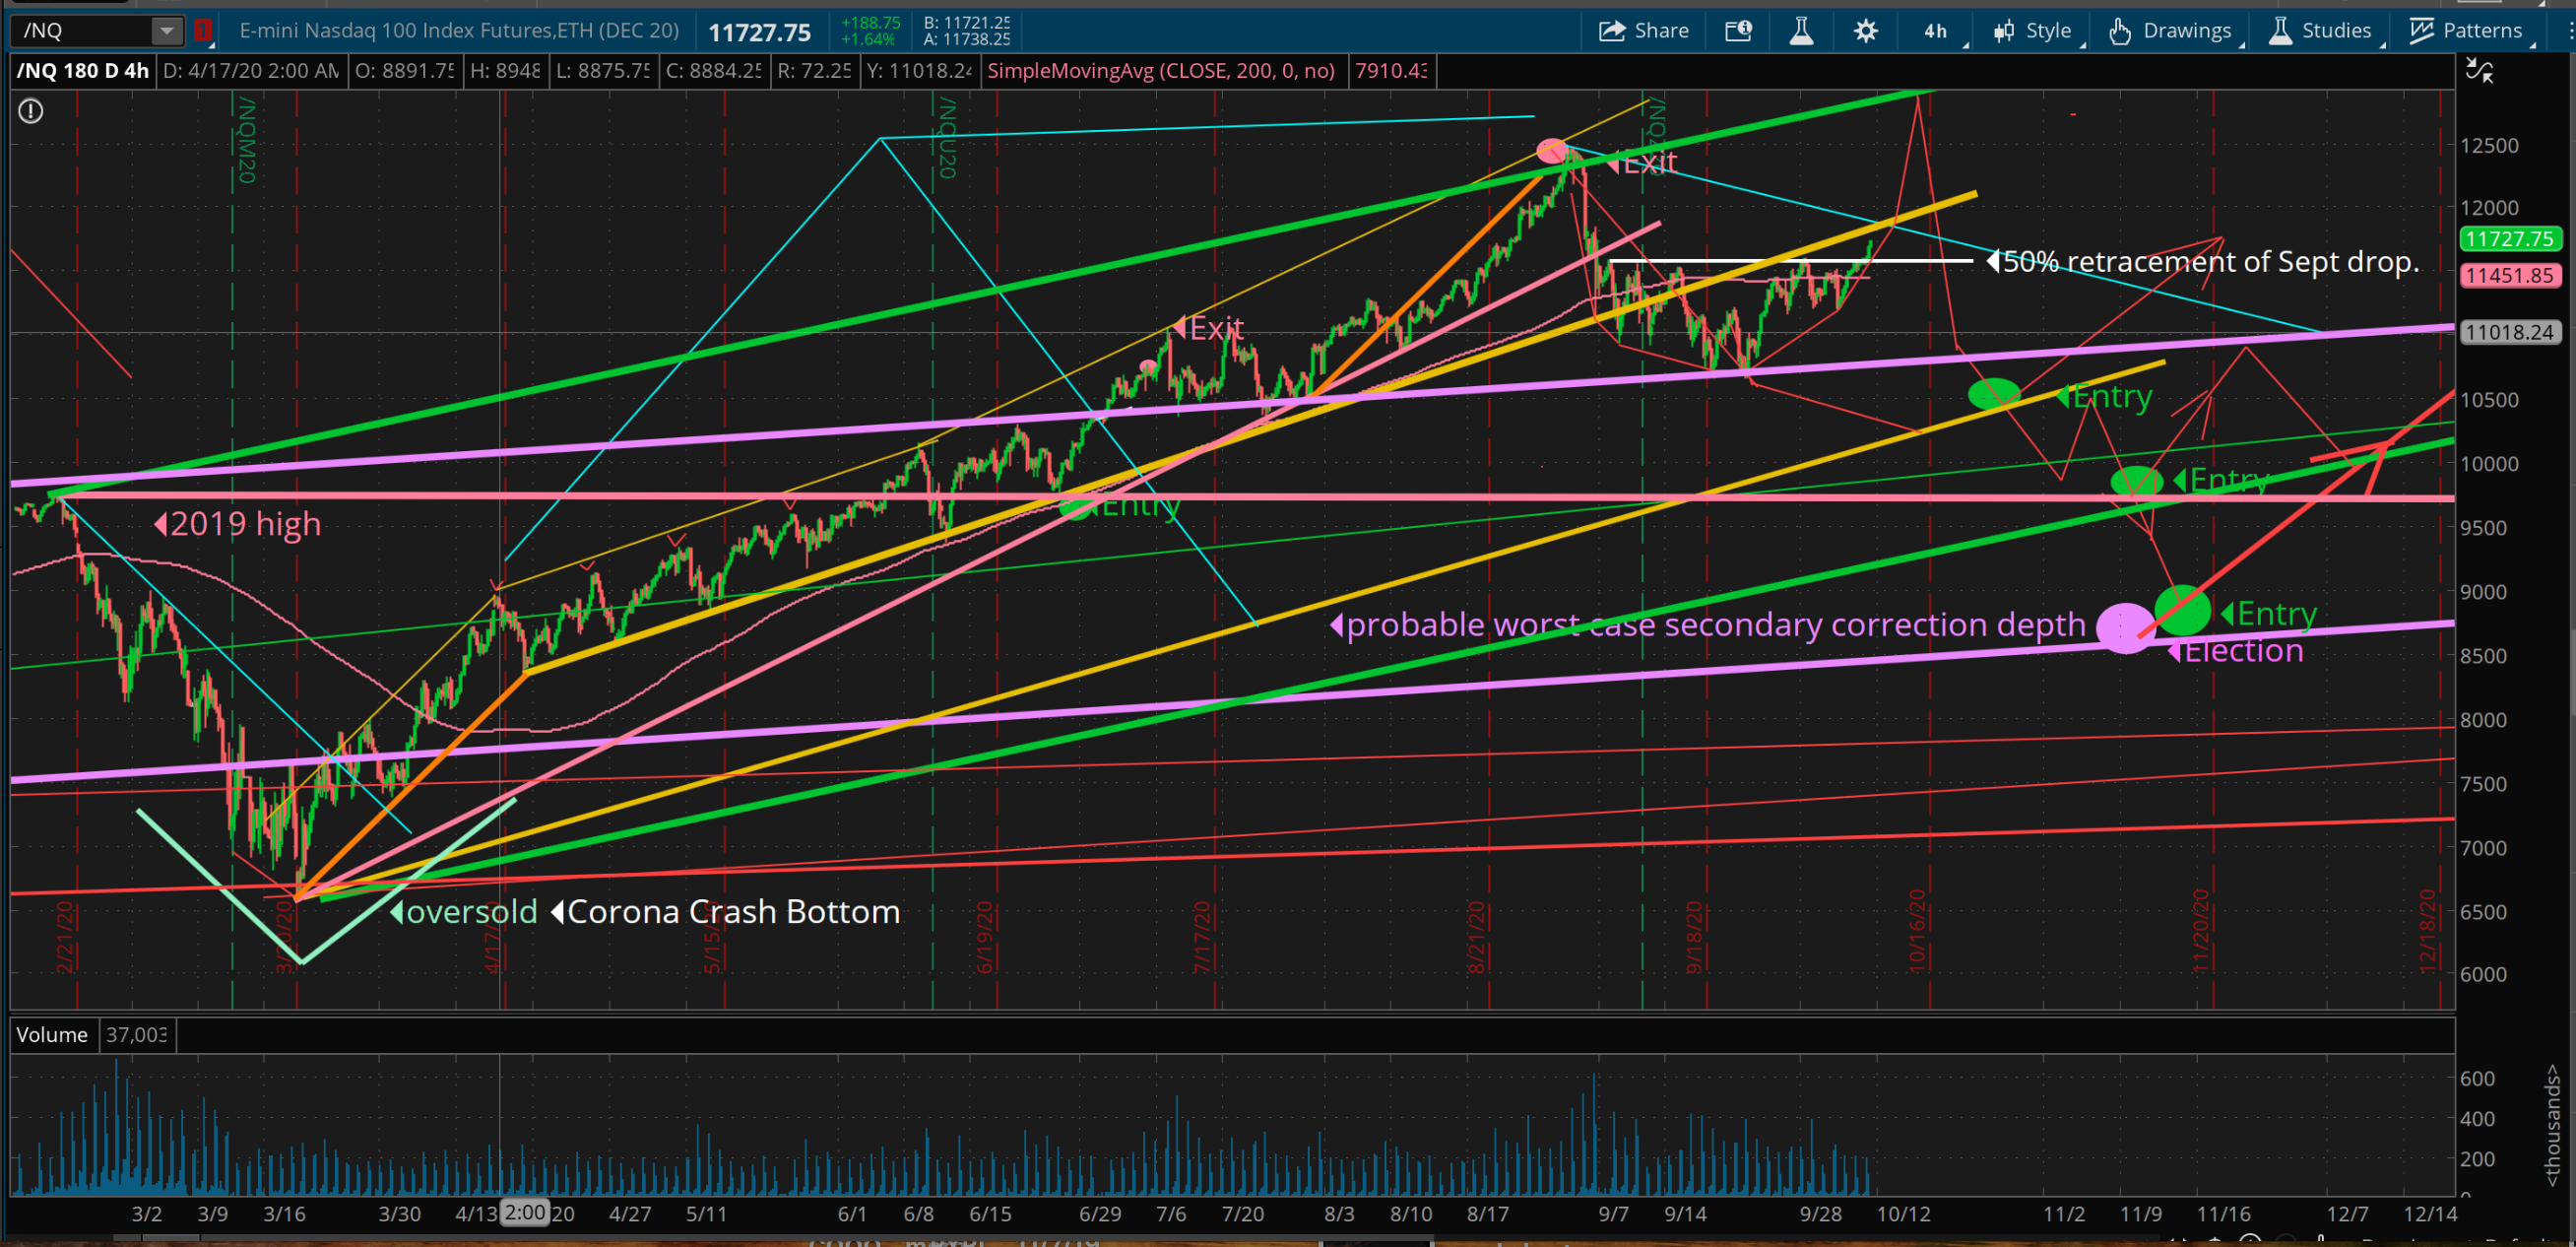The width and height of the screenshot is (2576, 1247).
Task: Click the /NQ symbol input field
Action: pos(85,31)
